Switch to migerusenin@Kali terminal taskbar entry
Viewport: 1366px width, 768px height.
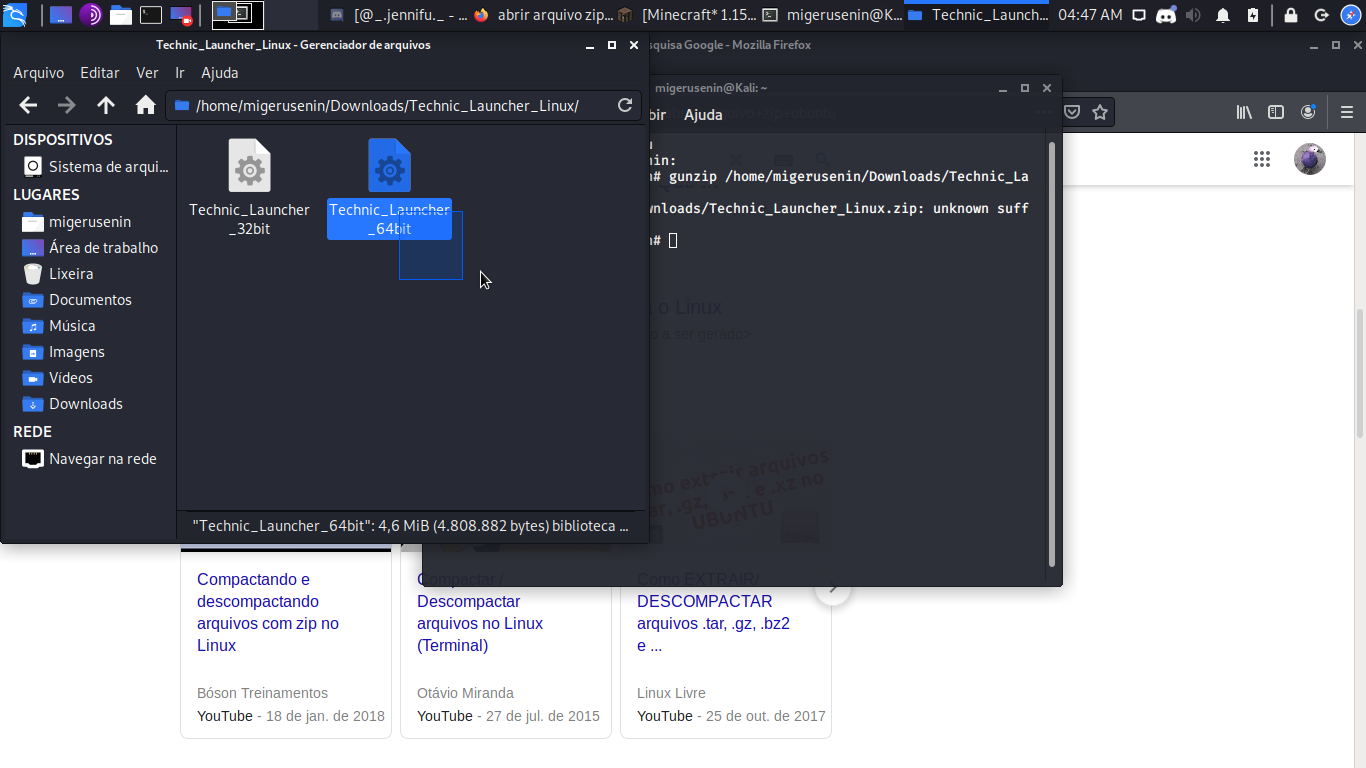831,15
